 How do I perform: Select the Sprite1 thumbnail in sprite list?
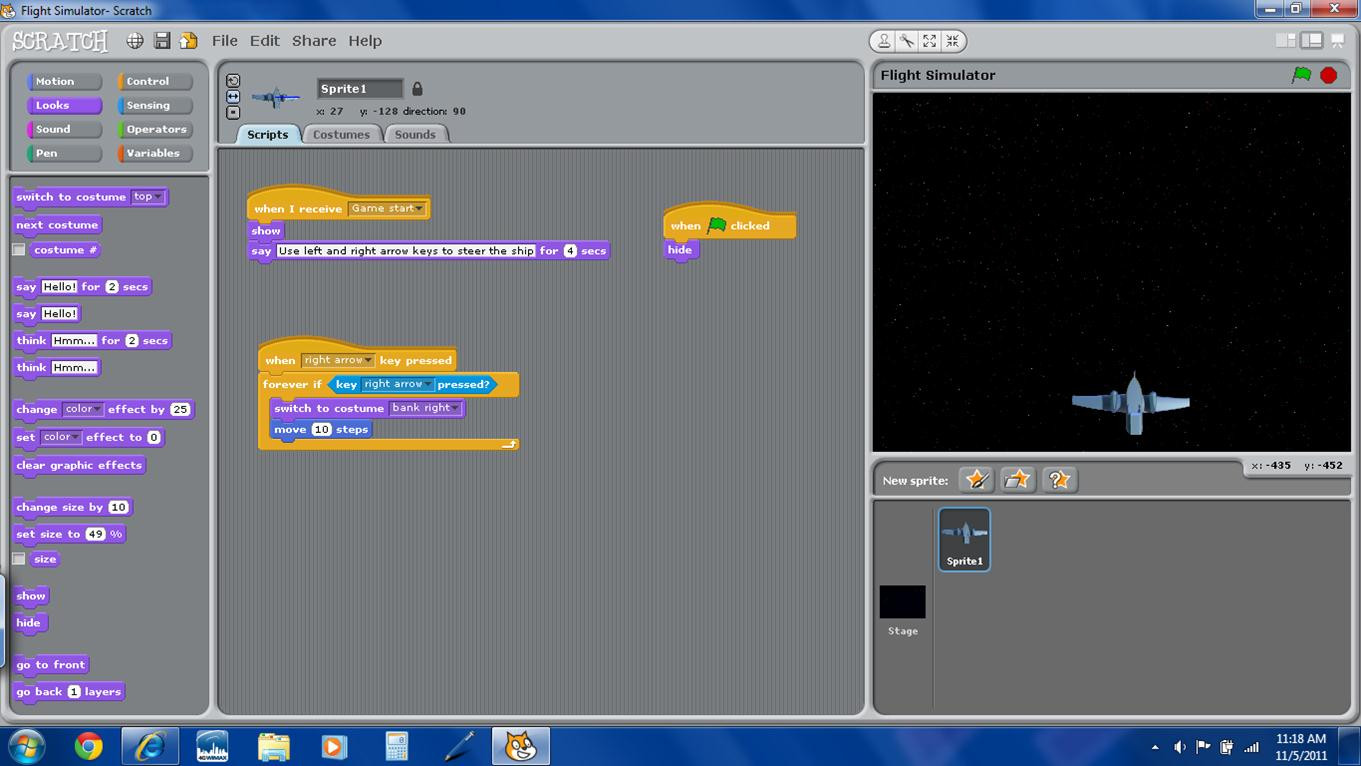[964, 539]
